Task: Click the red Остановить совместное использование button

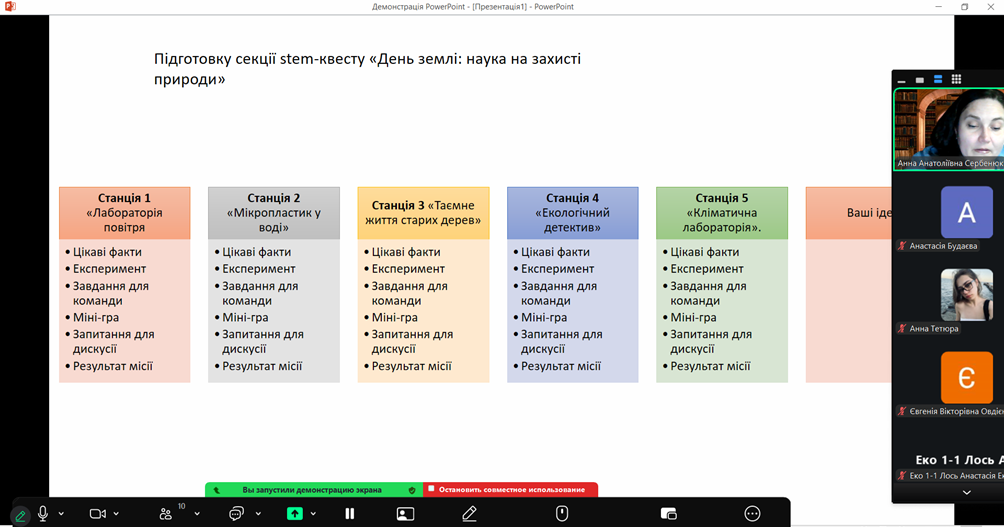Action: 510,490
